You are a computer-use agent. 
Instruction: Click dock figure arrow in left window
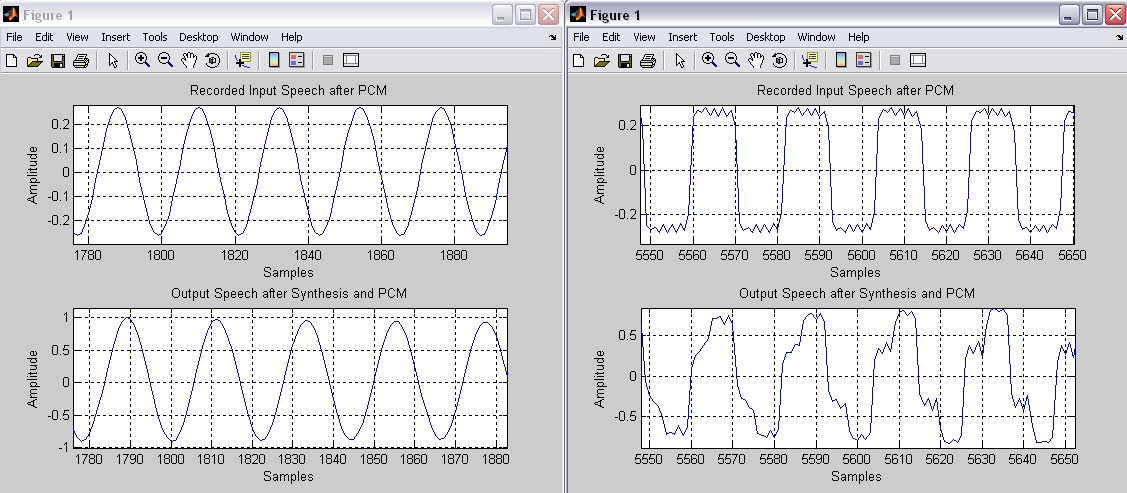click(552, 37)
